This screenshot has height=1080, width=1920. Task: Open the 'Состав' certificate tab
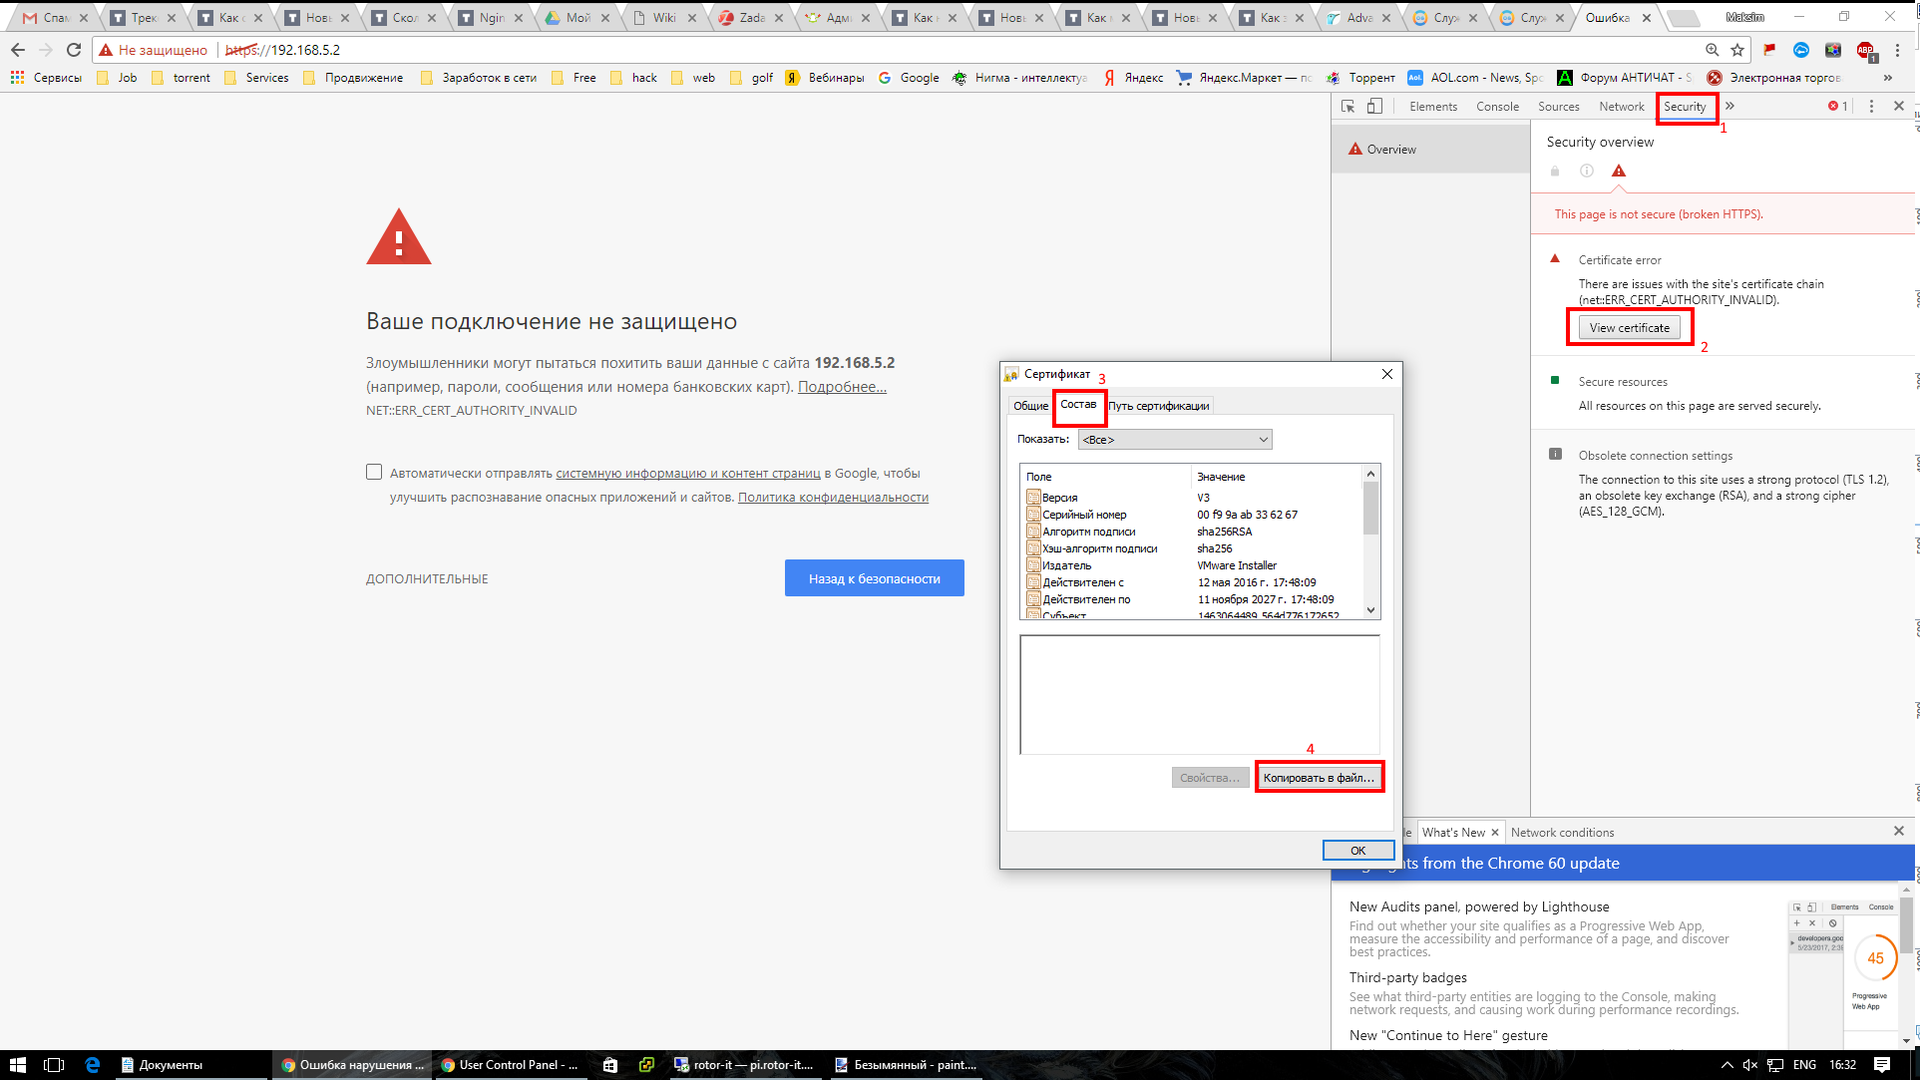pos(1078,404)
